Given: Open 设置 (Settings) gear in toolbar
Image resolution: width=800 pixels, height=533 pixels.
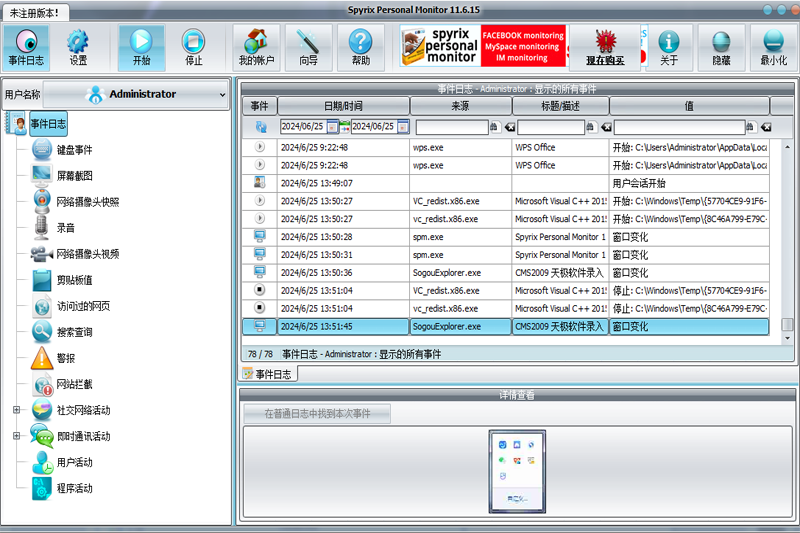Looking at the screenshot, I should pyautogui.click(x=78, y=47).
